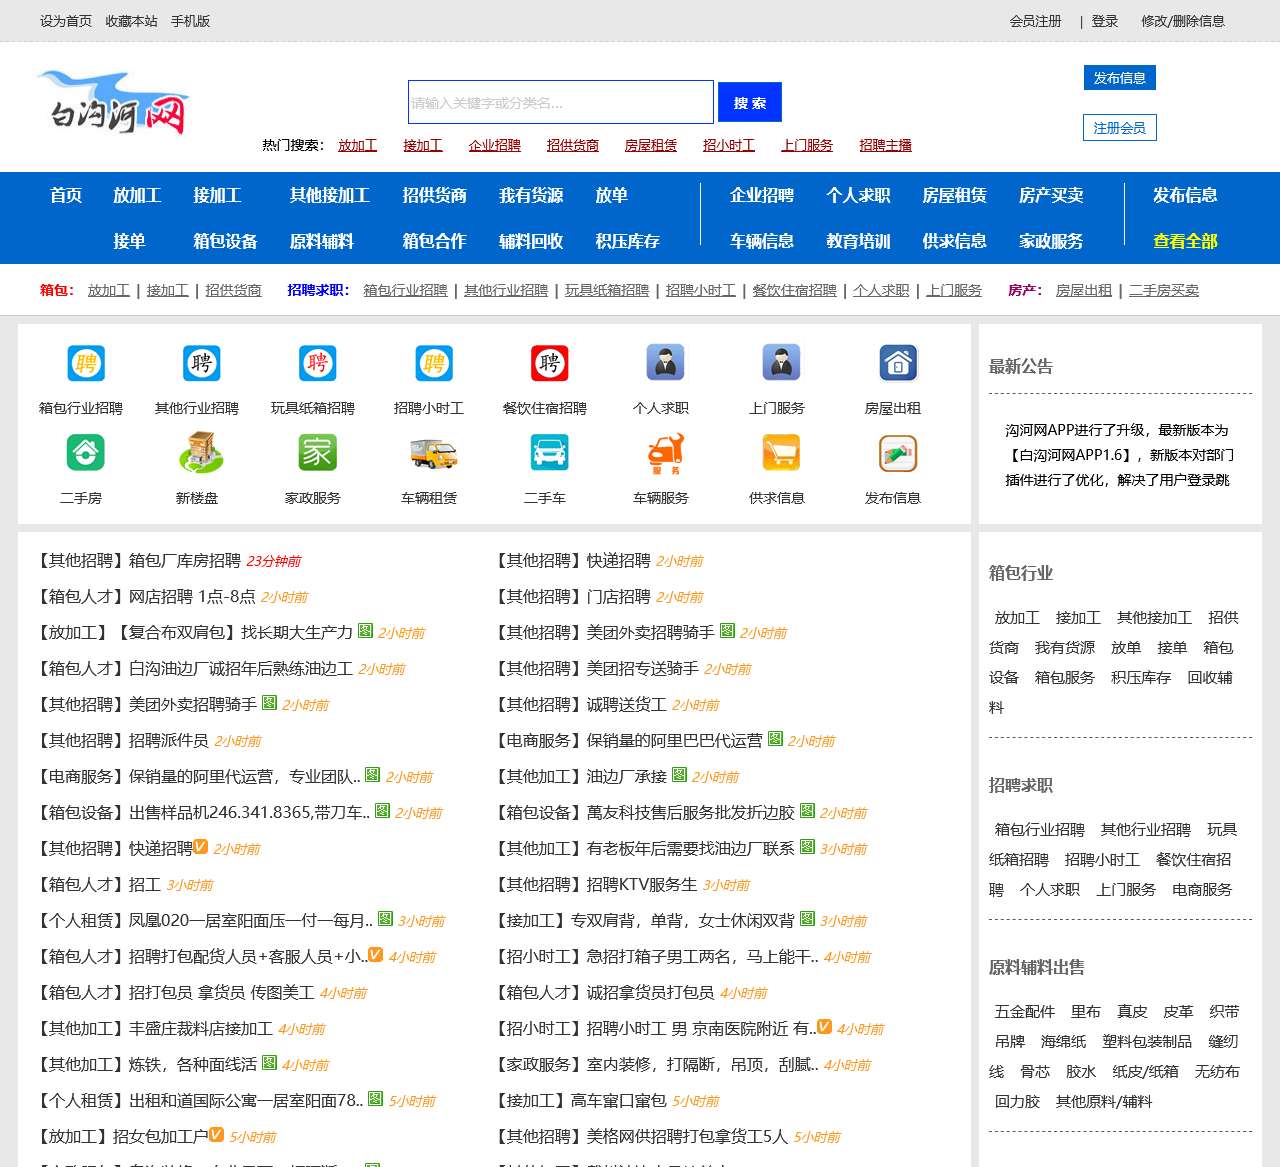
Task: Open 其他接加工 in the navigation bar
Action: coord(330,195)
